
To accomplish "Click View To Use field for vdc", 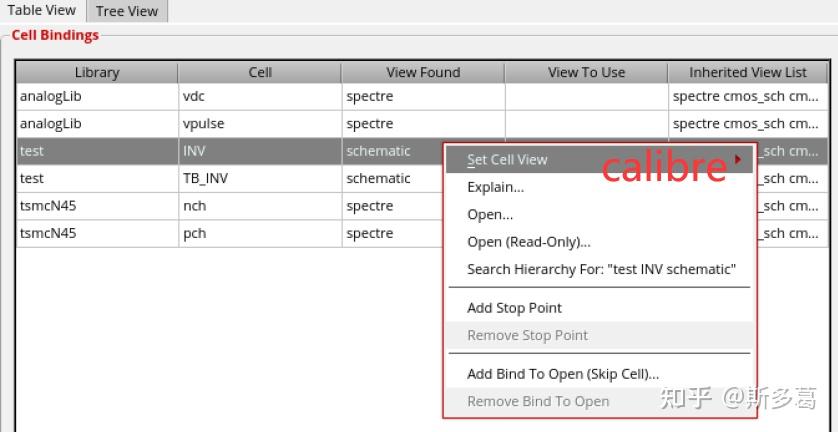I will [x=586, y=97].
